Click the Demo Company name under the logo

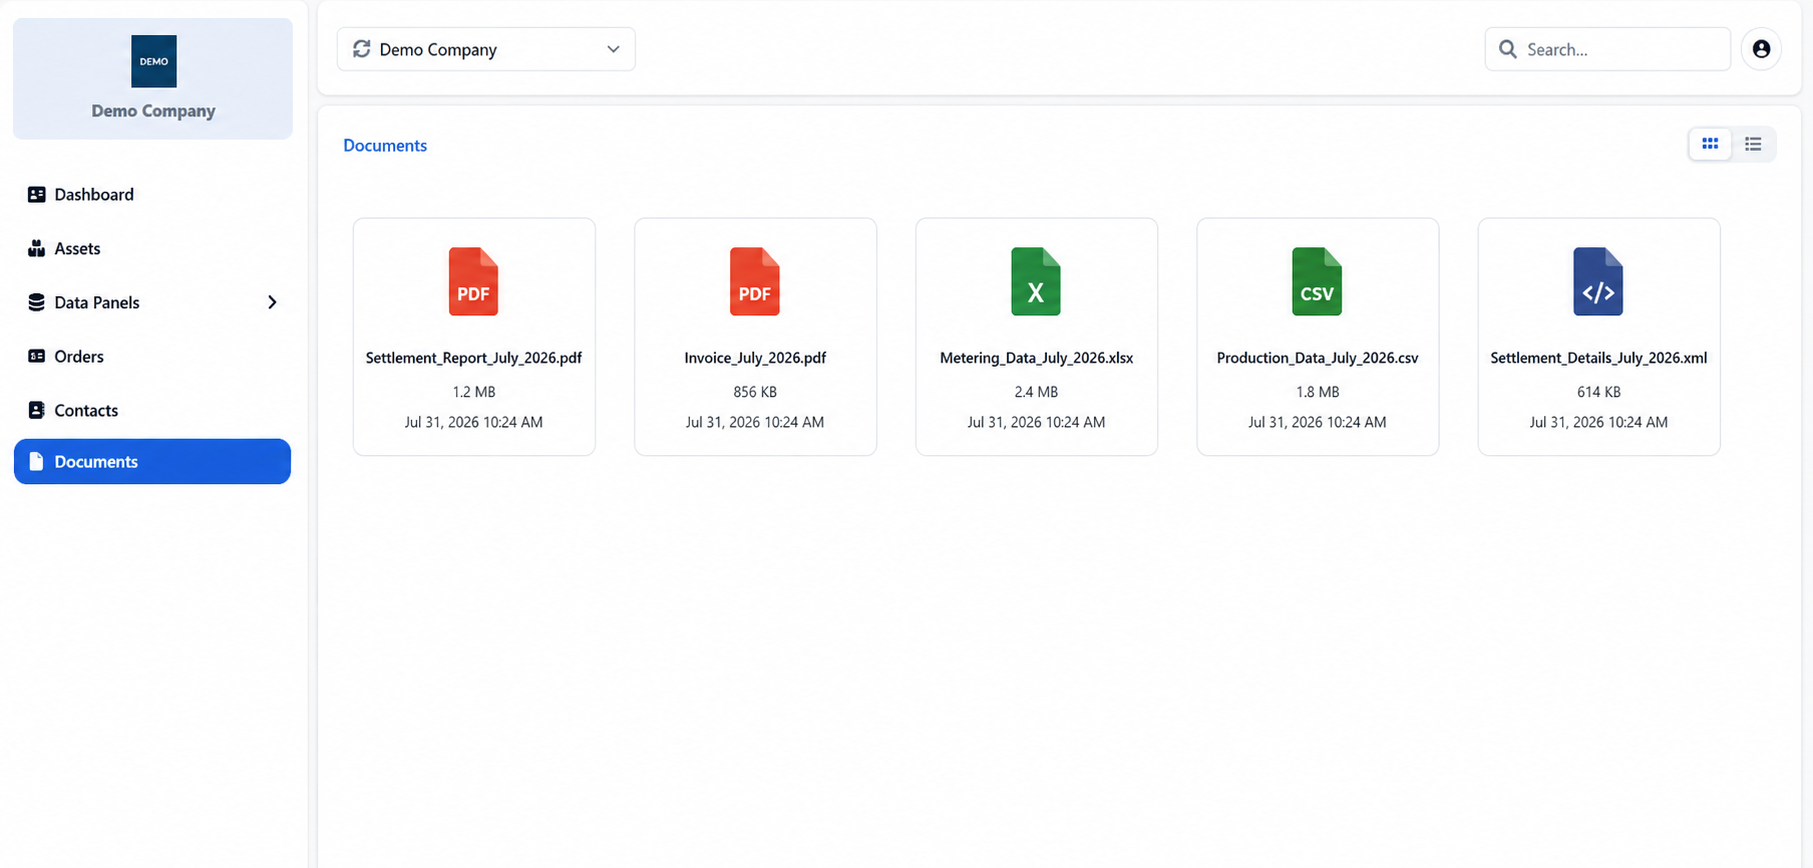(154, 111)
